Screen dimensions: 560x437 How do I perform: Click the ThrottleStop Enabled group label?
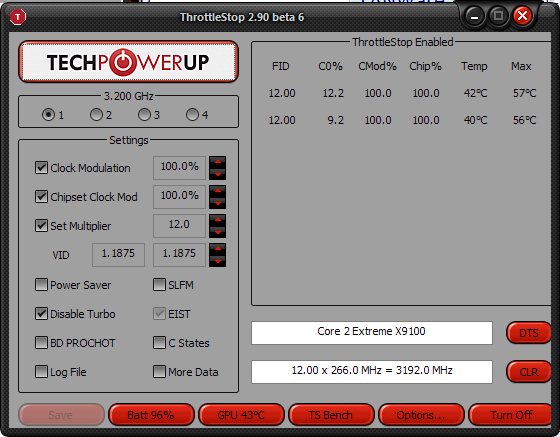tap(403, 42)
